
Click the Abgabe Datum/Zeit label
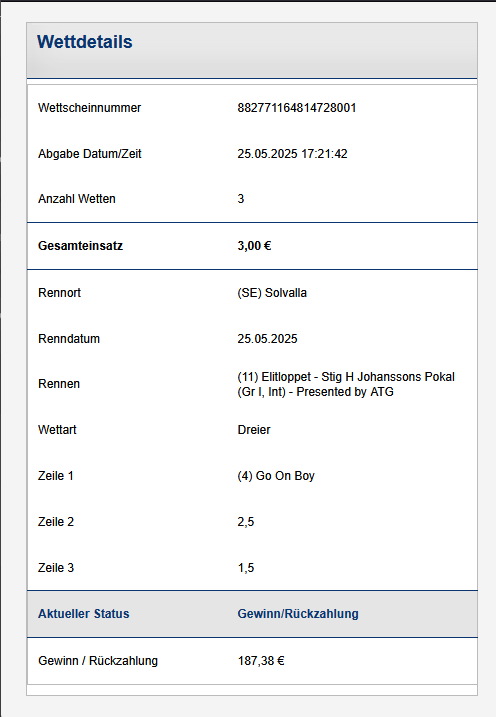tap(90, 154)
